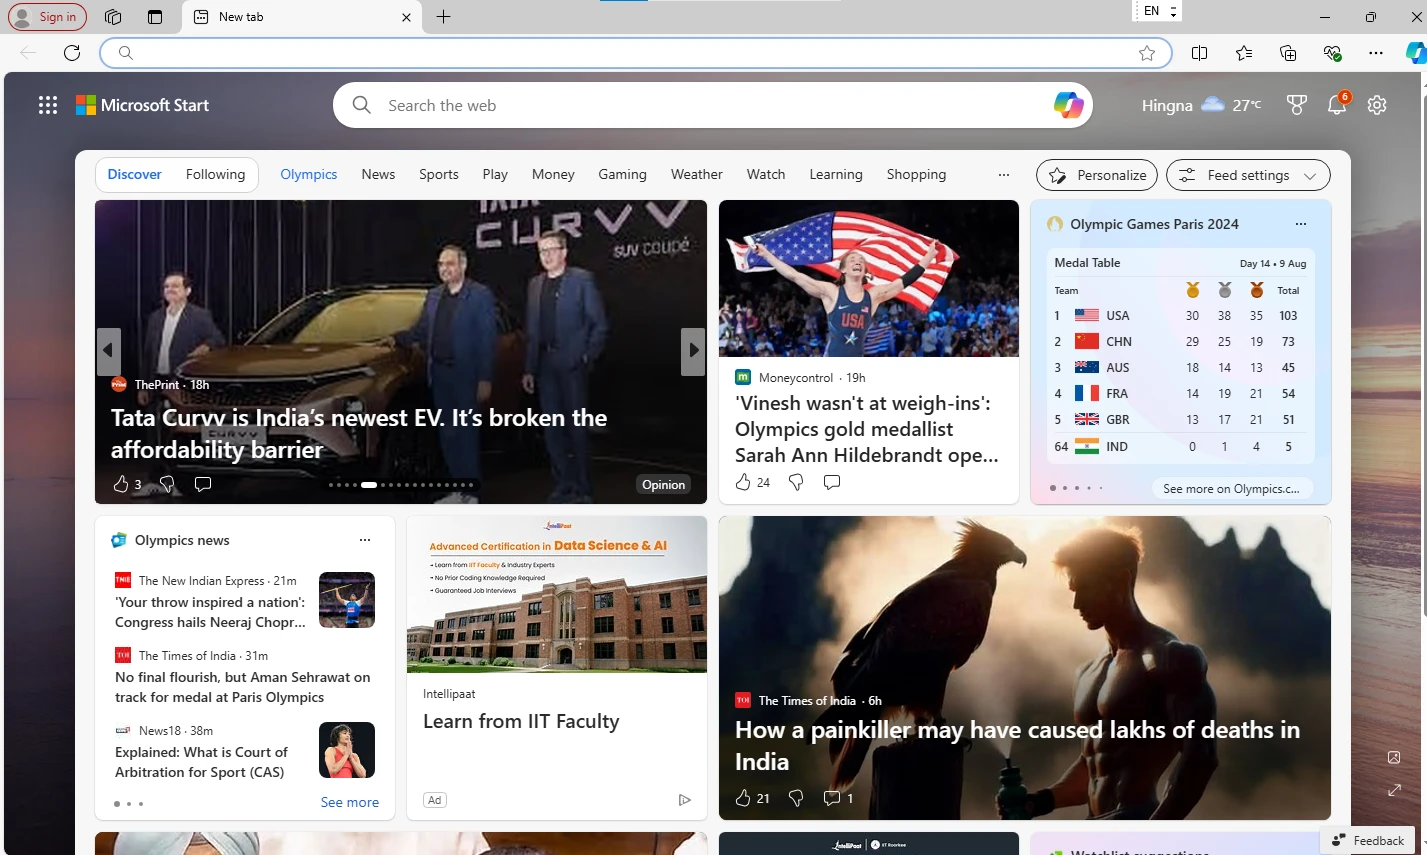The width and height of the screenshot is (1427, 855).
Task: Open Olympic Games Paris 2024 widget options
Action: point(1301,224)
